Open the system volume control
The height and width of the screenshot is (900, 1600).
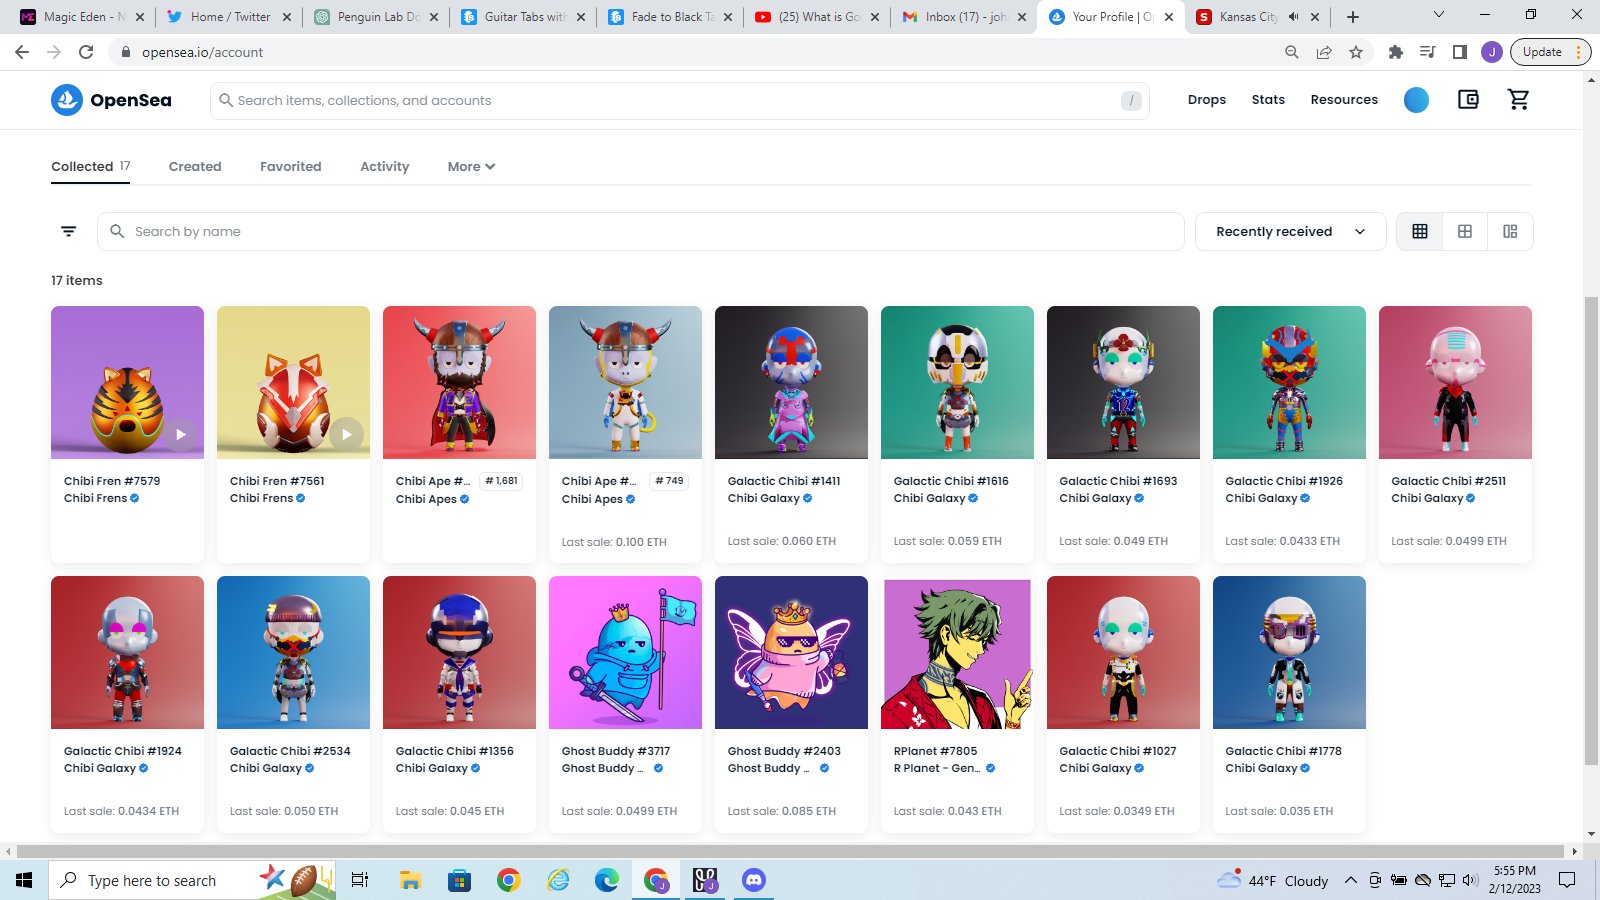pos(1470,880)
